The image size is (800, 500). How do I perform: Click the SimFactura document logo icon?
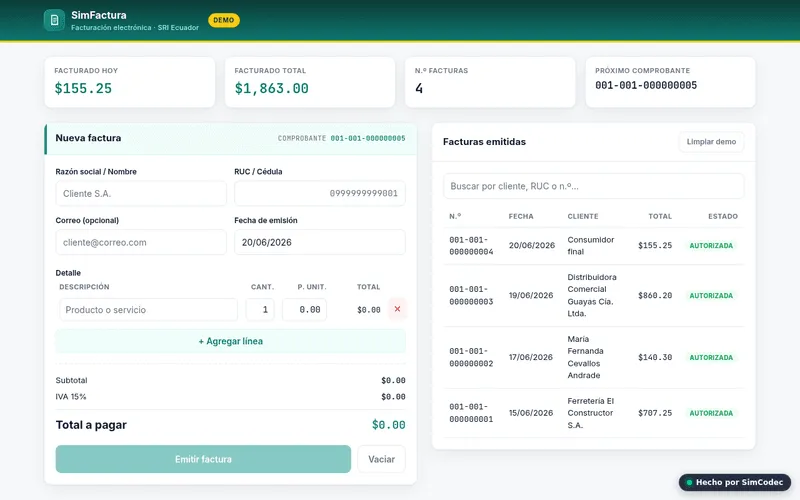[55, 20]
